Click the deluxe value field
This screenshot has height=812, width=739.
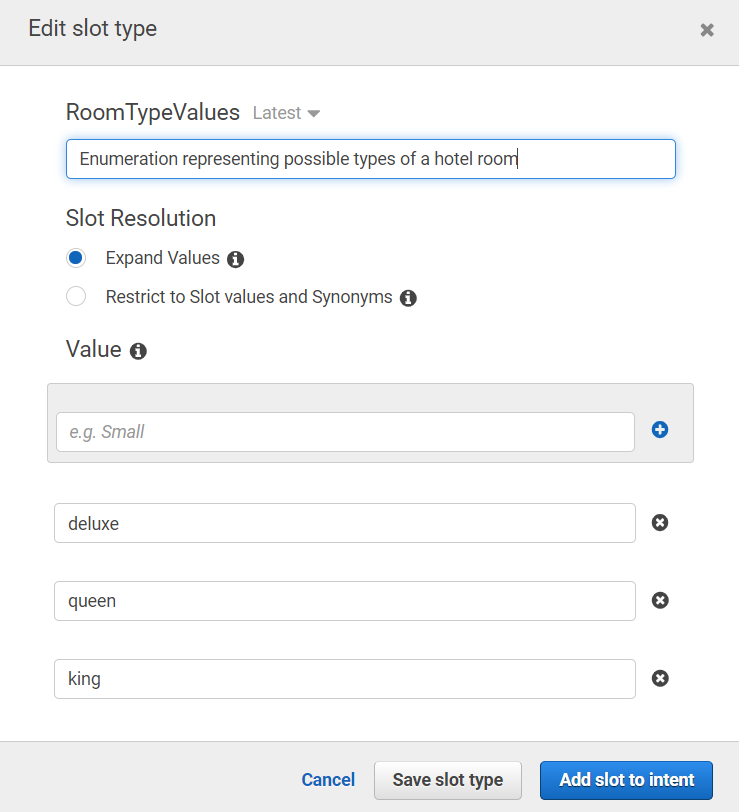tap(345, 523)
